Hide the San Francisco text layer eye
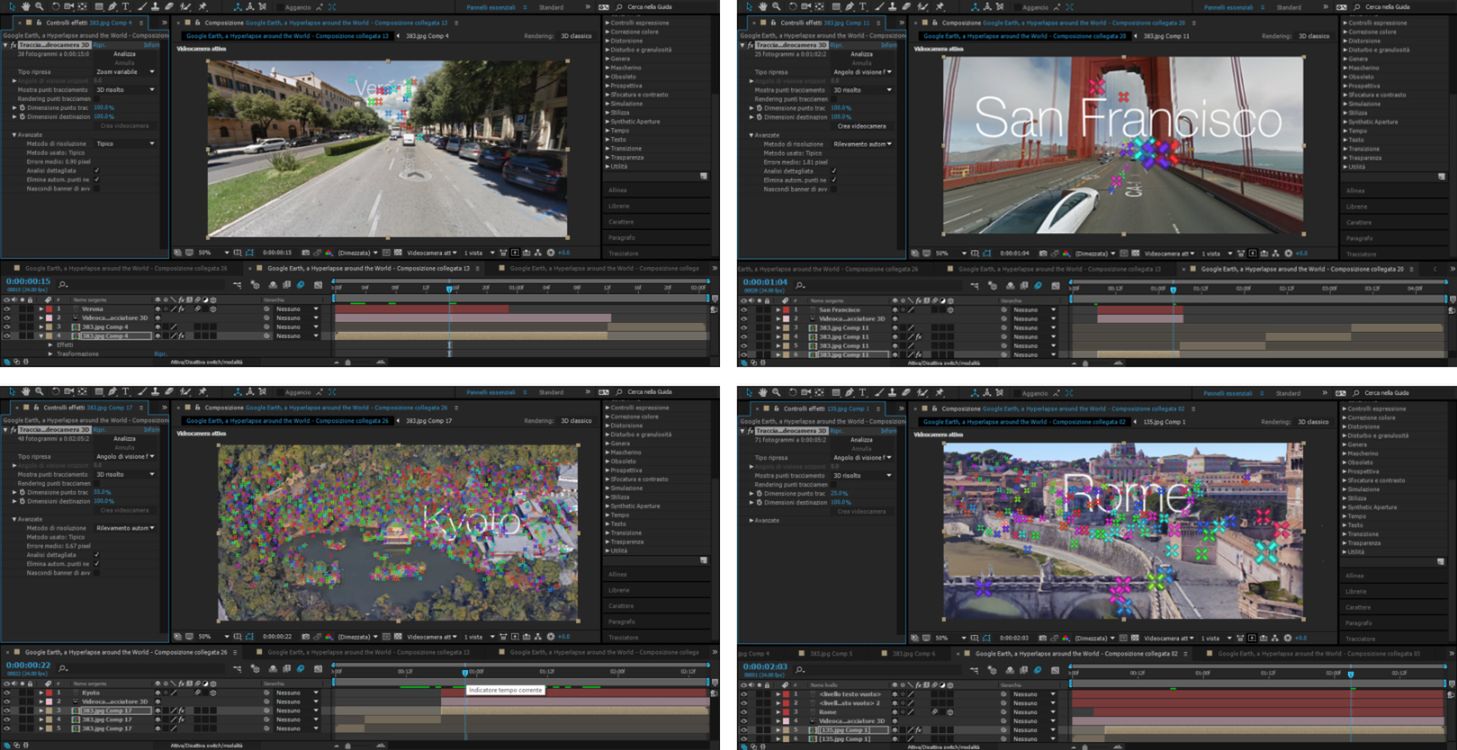 tap(743, 309)
